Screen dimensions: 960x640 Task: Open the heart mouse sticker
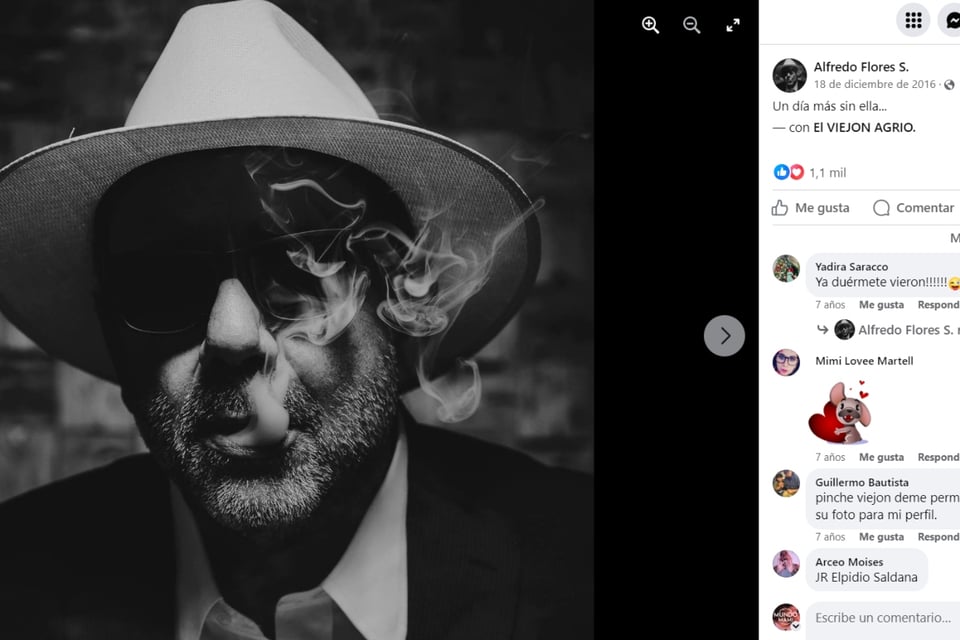[x=840, y=412]
